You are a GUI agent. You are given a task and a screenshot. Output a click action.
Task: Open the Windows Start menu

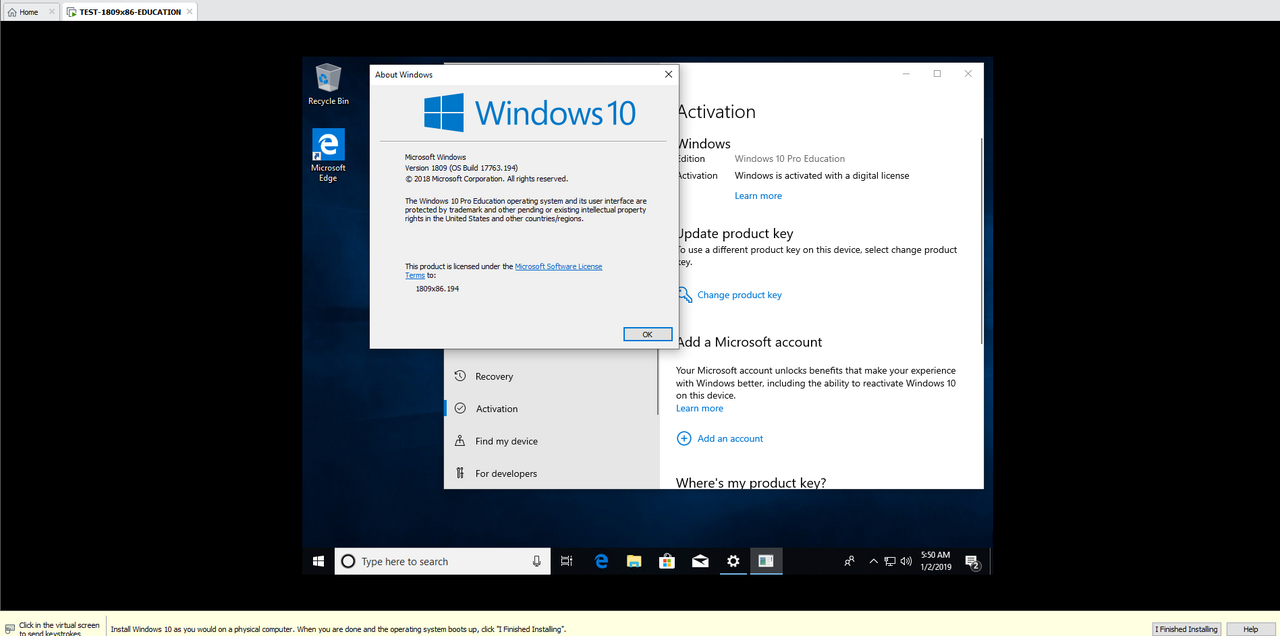coord(318,561)
